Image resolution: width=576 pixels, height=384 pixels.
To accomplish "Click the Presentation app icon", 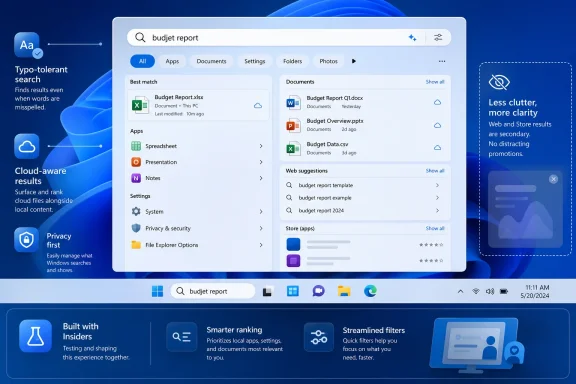I will click(x=136, y=162).
